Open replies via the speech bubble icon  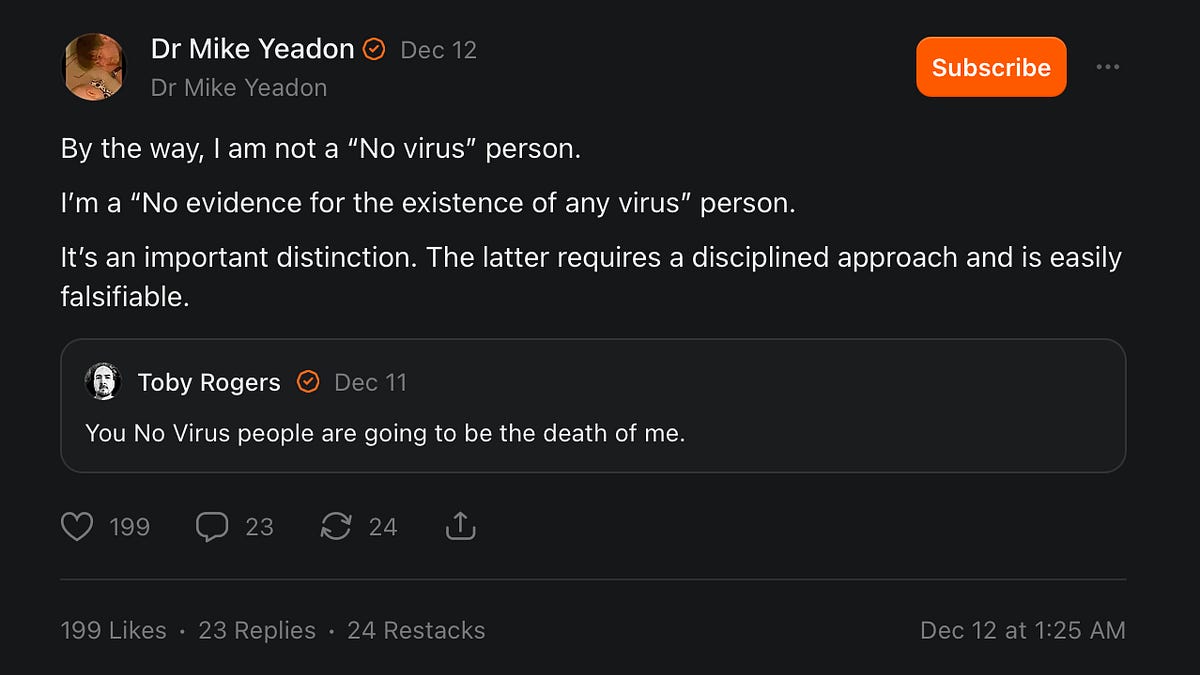pyautogui.click(x=212, y=526)
